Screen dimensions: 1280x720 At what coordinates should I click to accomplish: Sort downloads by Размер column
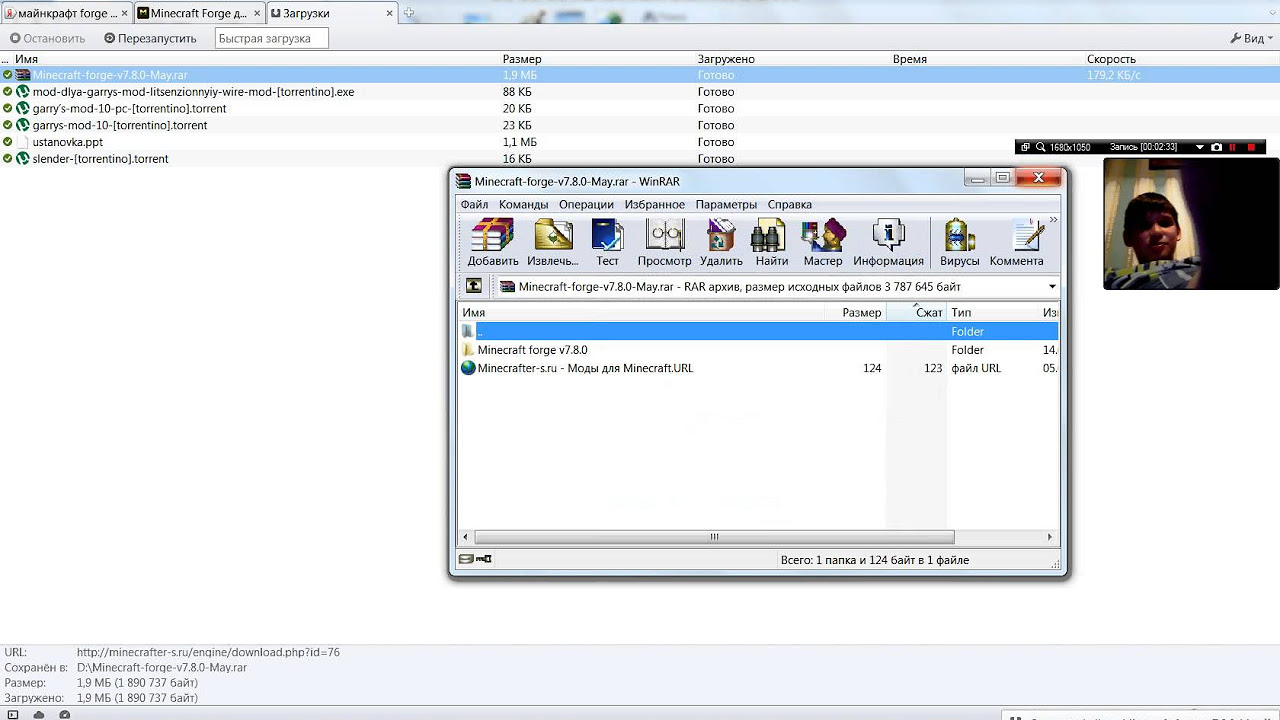click(x=522, y=59)
